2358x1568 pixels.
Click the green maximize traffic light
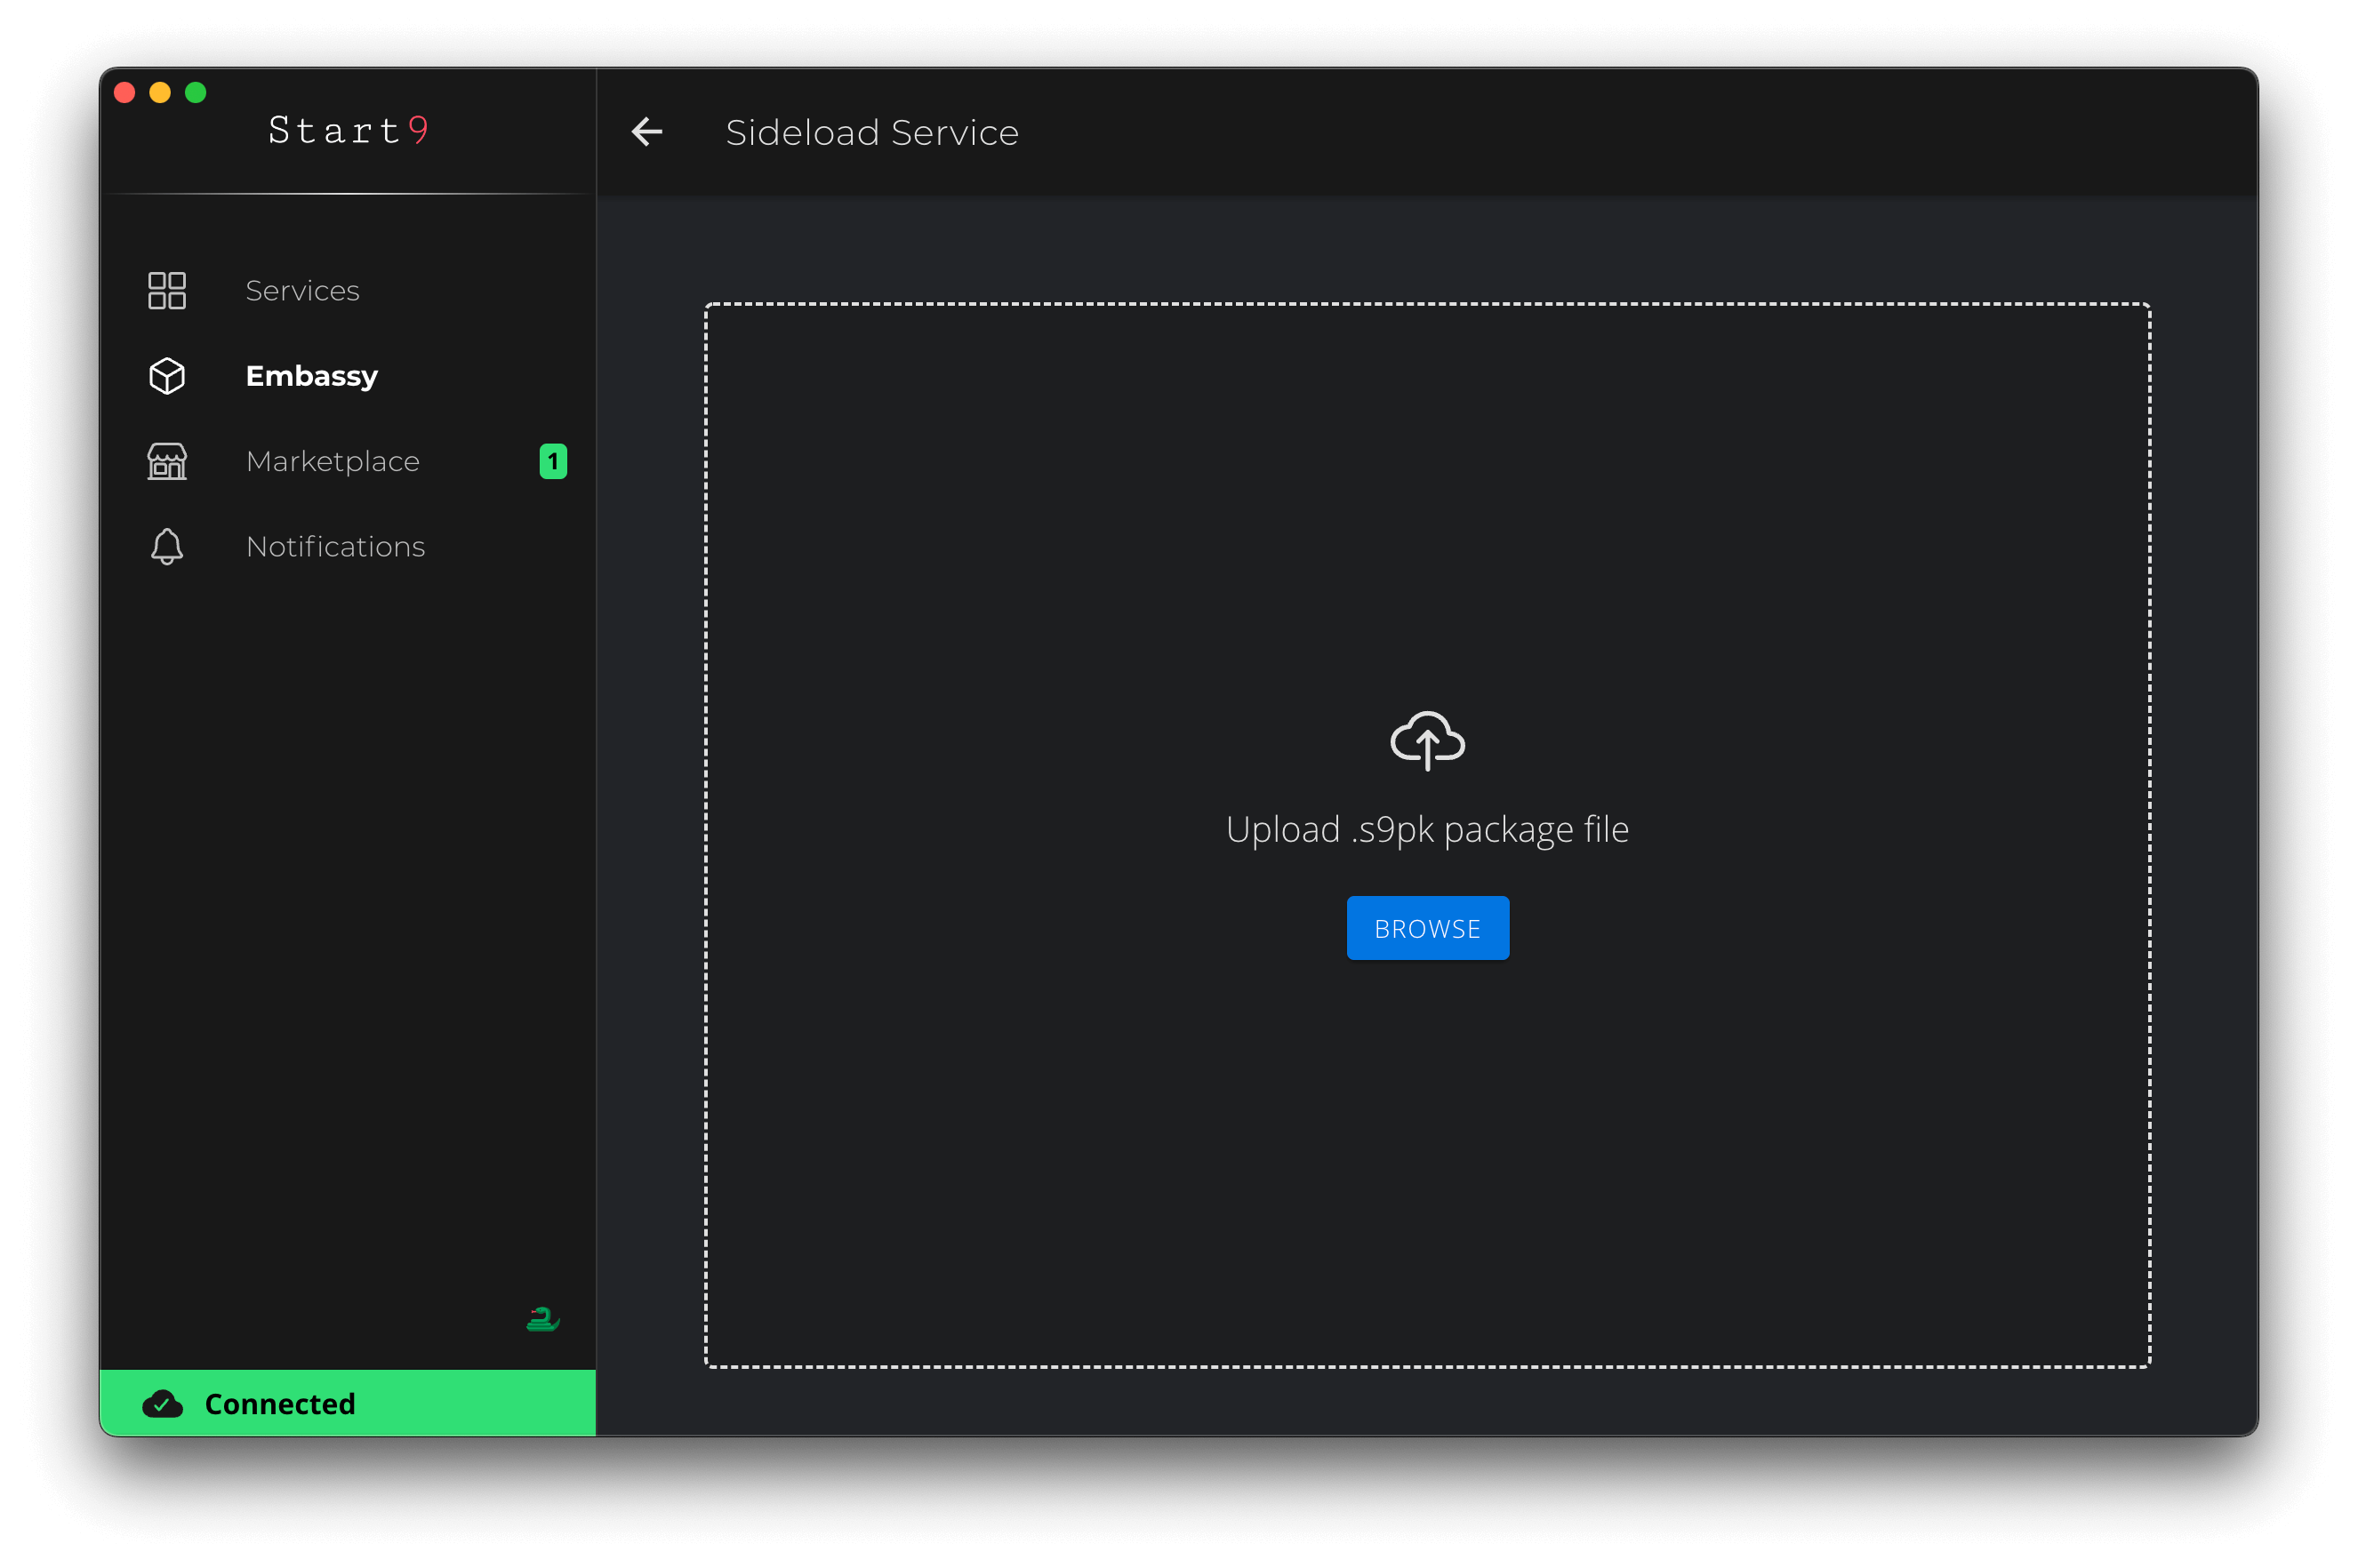196,92
